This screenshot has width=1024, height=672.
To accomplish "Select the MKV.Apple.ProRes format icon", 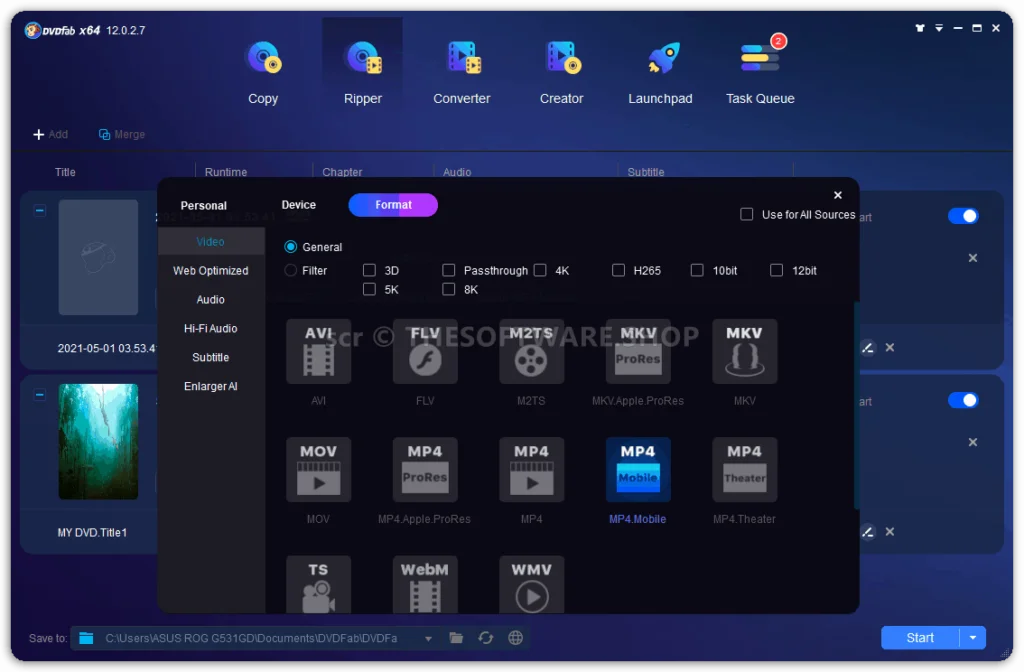I will pyautogui.click(x=638, y=351).
